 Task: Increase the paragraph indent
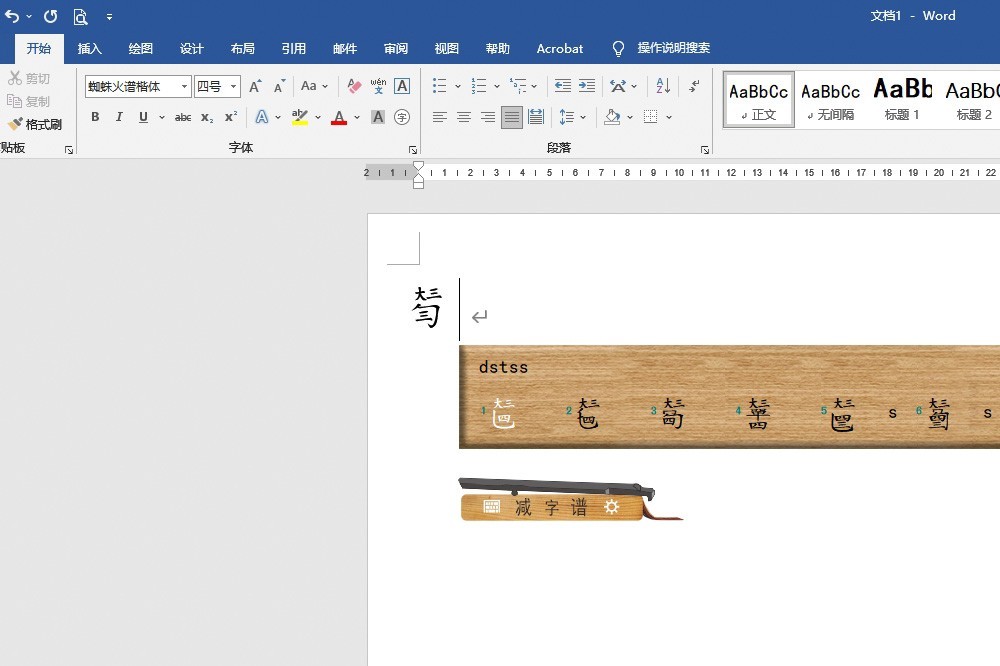click(x=587, y=87)
